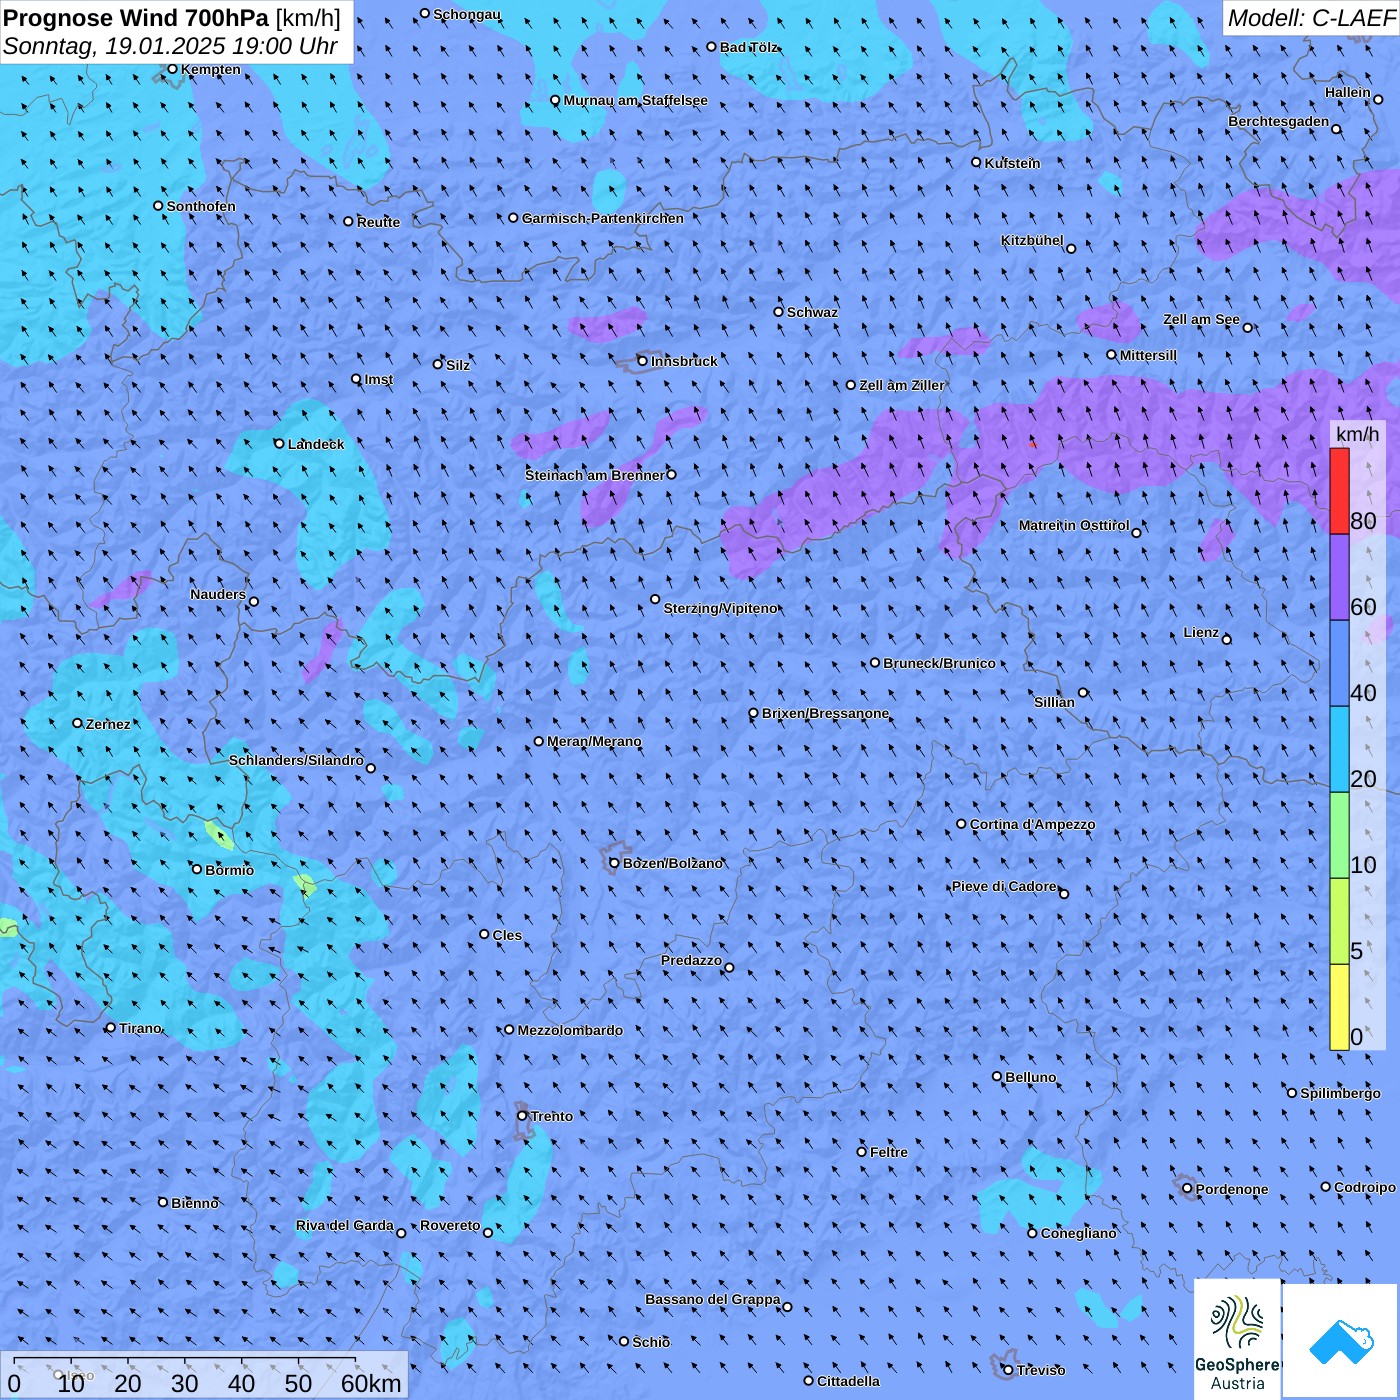Click the Trento city label
Viewport: 1400px width, 1400px height.
click(551, 1116)
